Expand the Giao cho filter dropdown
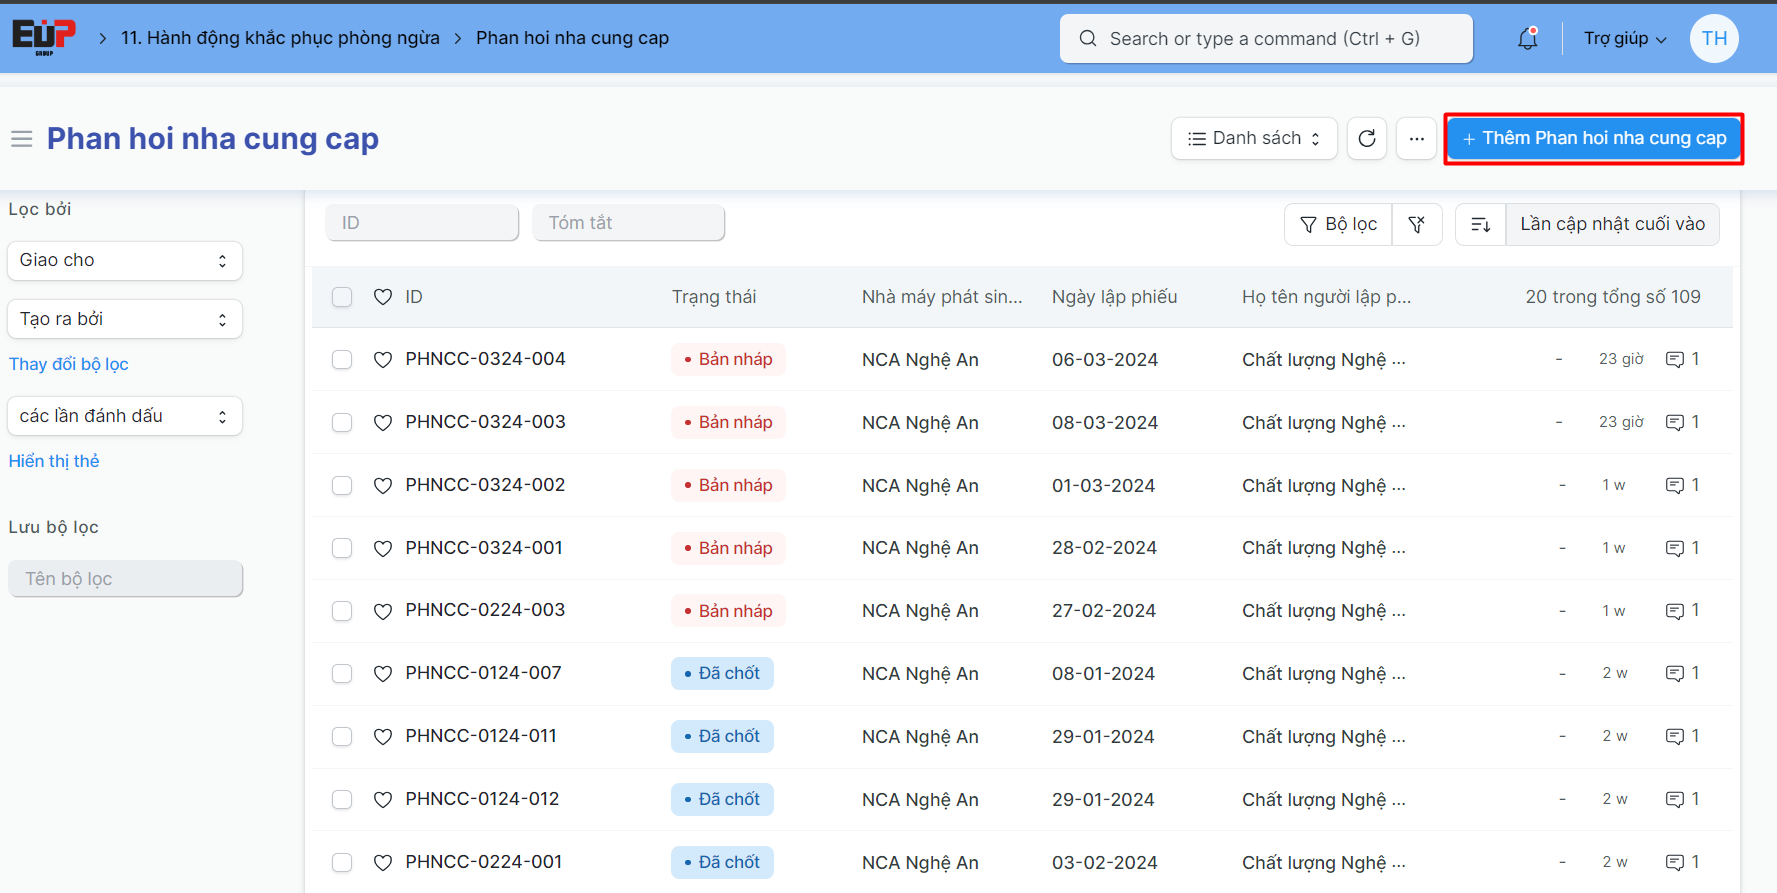This screenshot has height=893, width=1777. pos(125,261)
